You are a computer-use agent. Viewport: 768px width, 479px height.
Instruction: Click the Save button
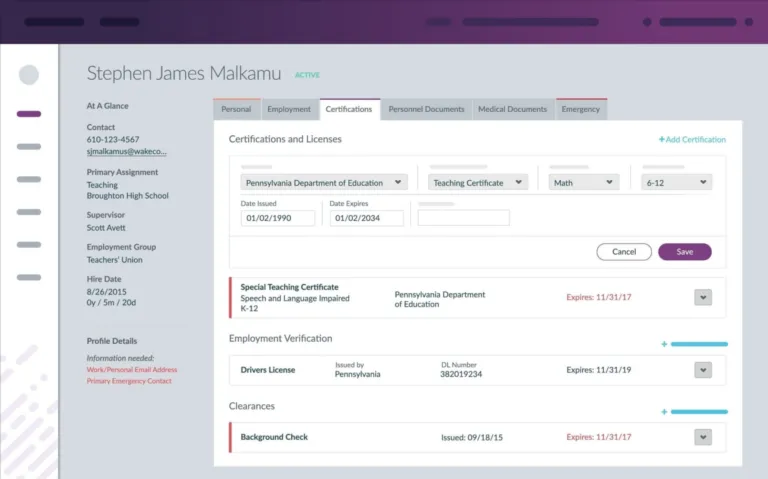point(684,252)
